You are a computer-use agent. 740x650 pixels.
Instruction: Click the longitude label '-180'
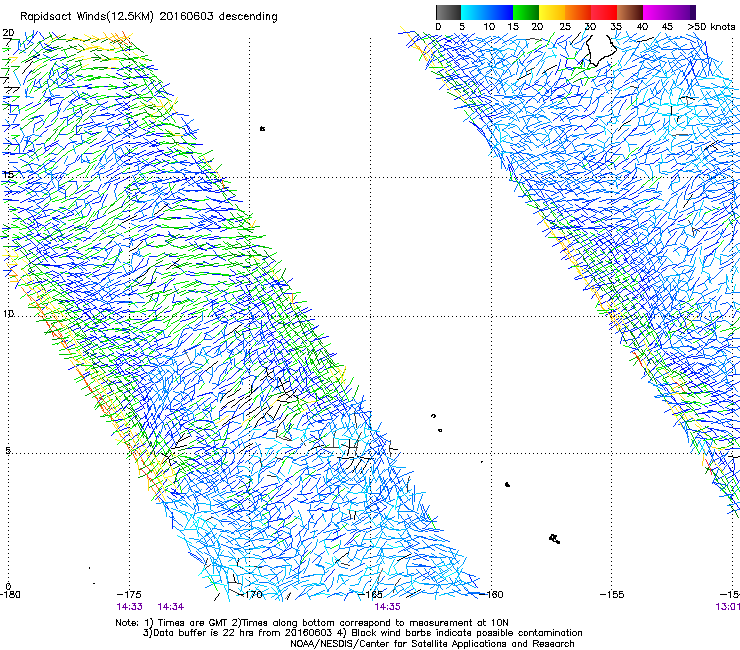(10, 594)
